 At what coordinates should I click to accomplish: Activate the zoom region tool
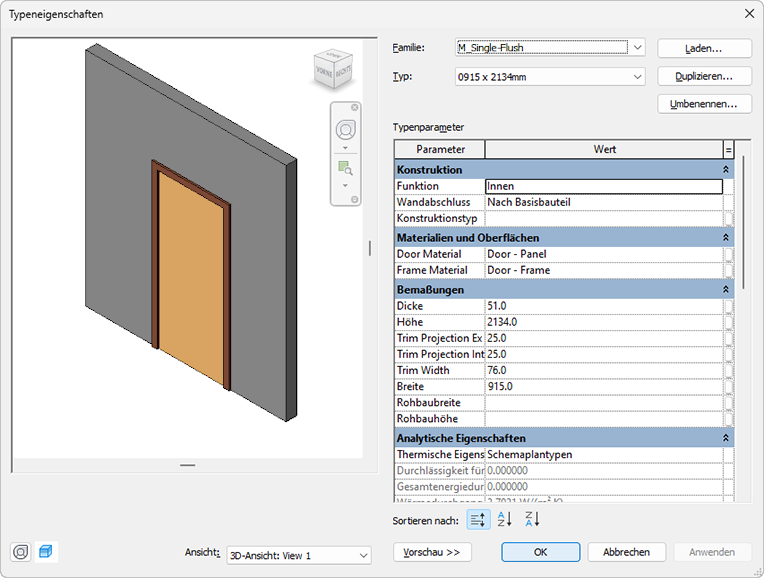point(345,169)
